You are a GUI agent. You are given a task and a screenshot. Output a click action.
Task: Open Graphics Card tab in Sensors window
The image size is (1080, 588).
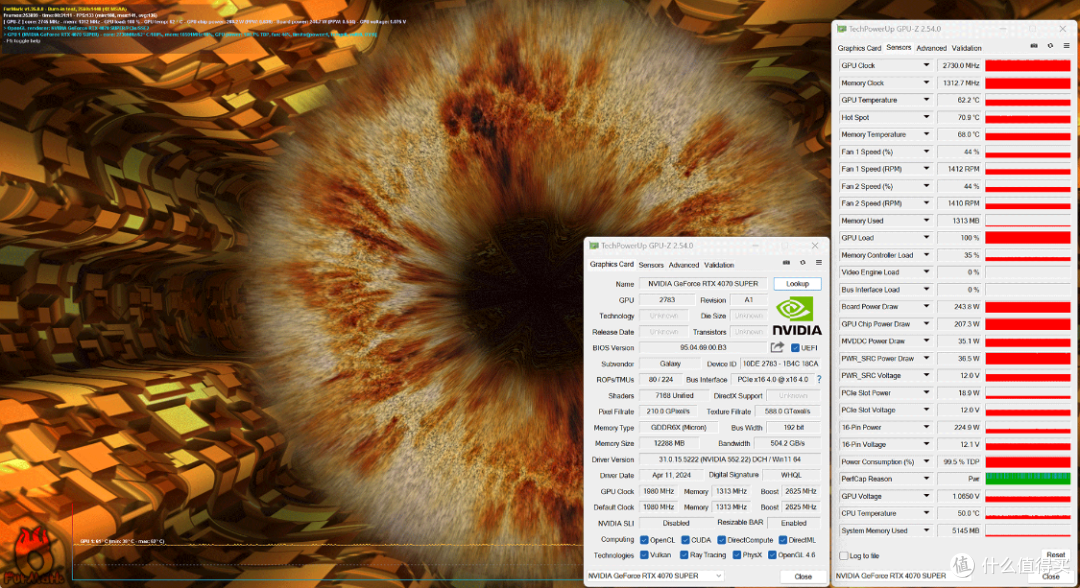[859, 48]
